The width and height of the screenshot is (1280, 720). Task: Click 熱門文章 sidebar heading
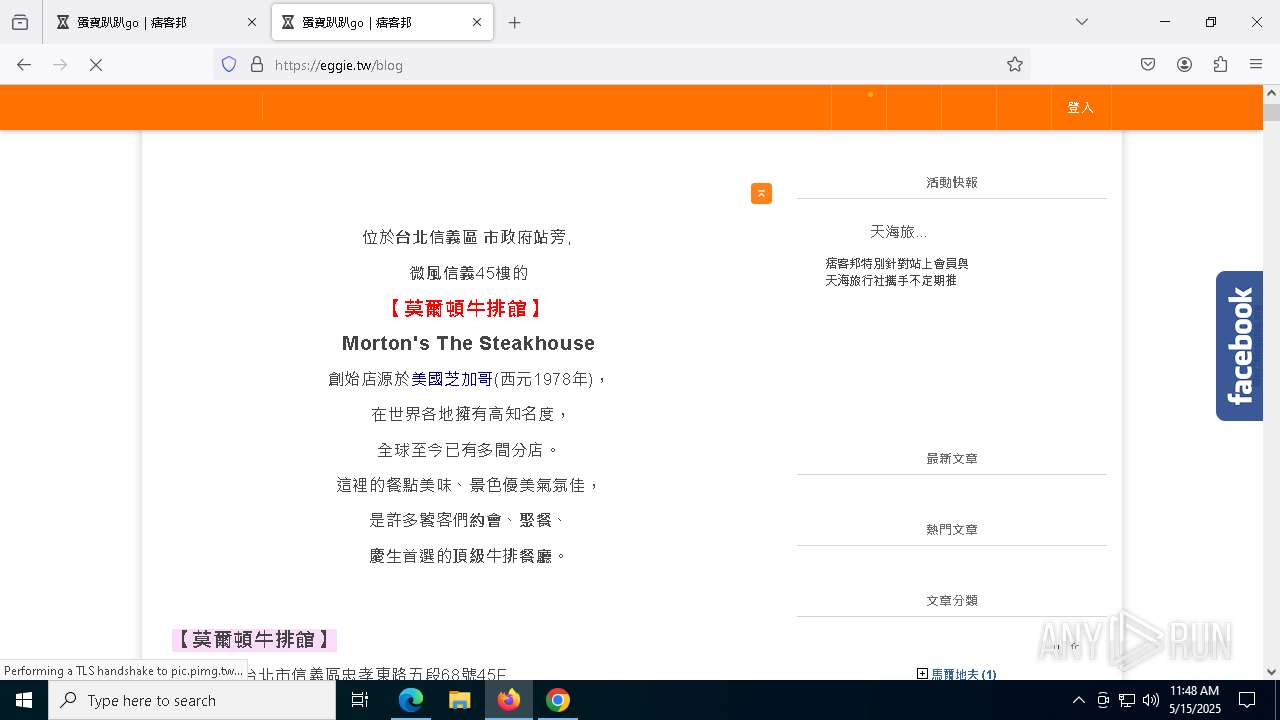point(951,529)
